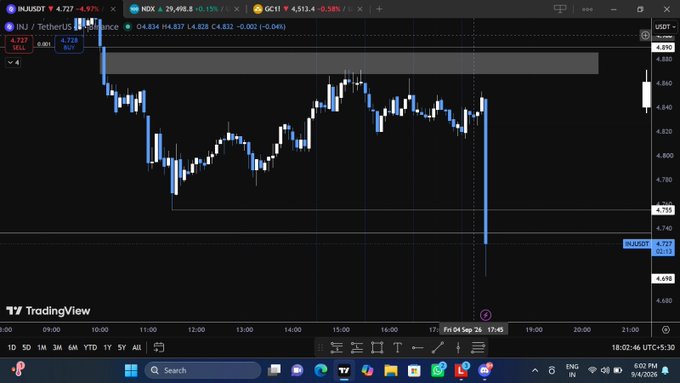This screenshot has width=680, height=383.
Task: Click the 4.728 BUY button
Action: [x=69, y=44]
